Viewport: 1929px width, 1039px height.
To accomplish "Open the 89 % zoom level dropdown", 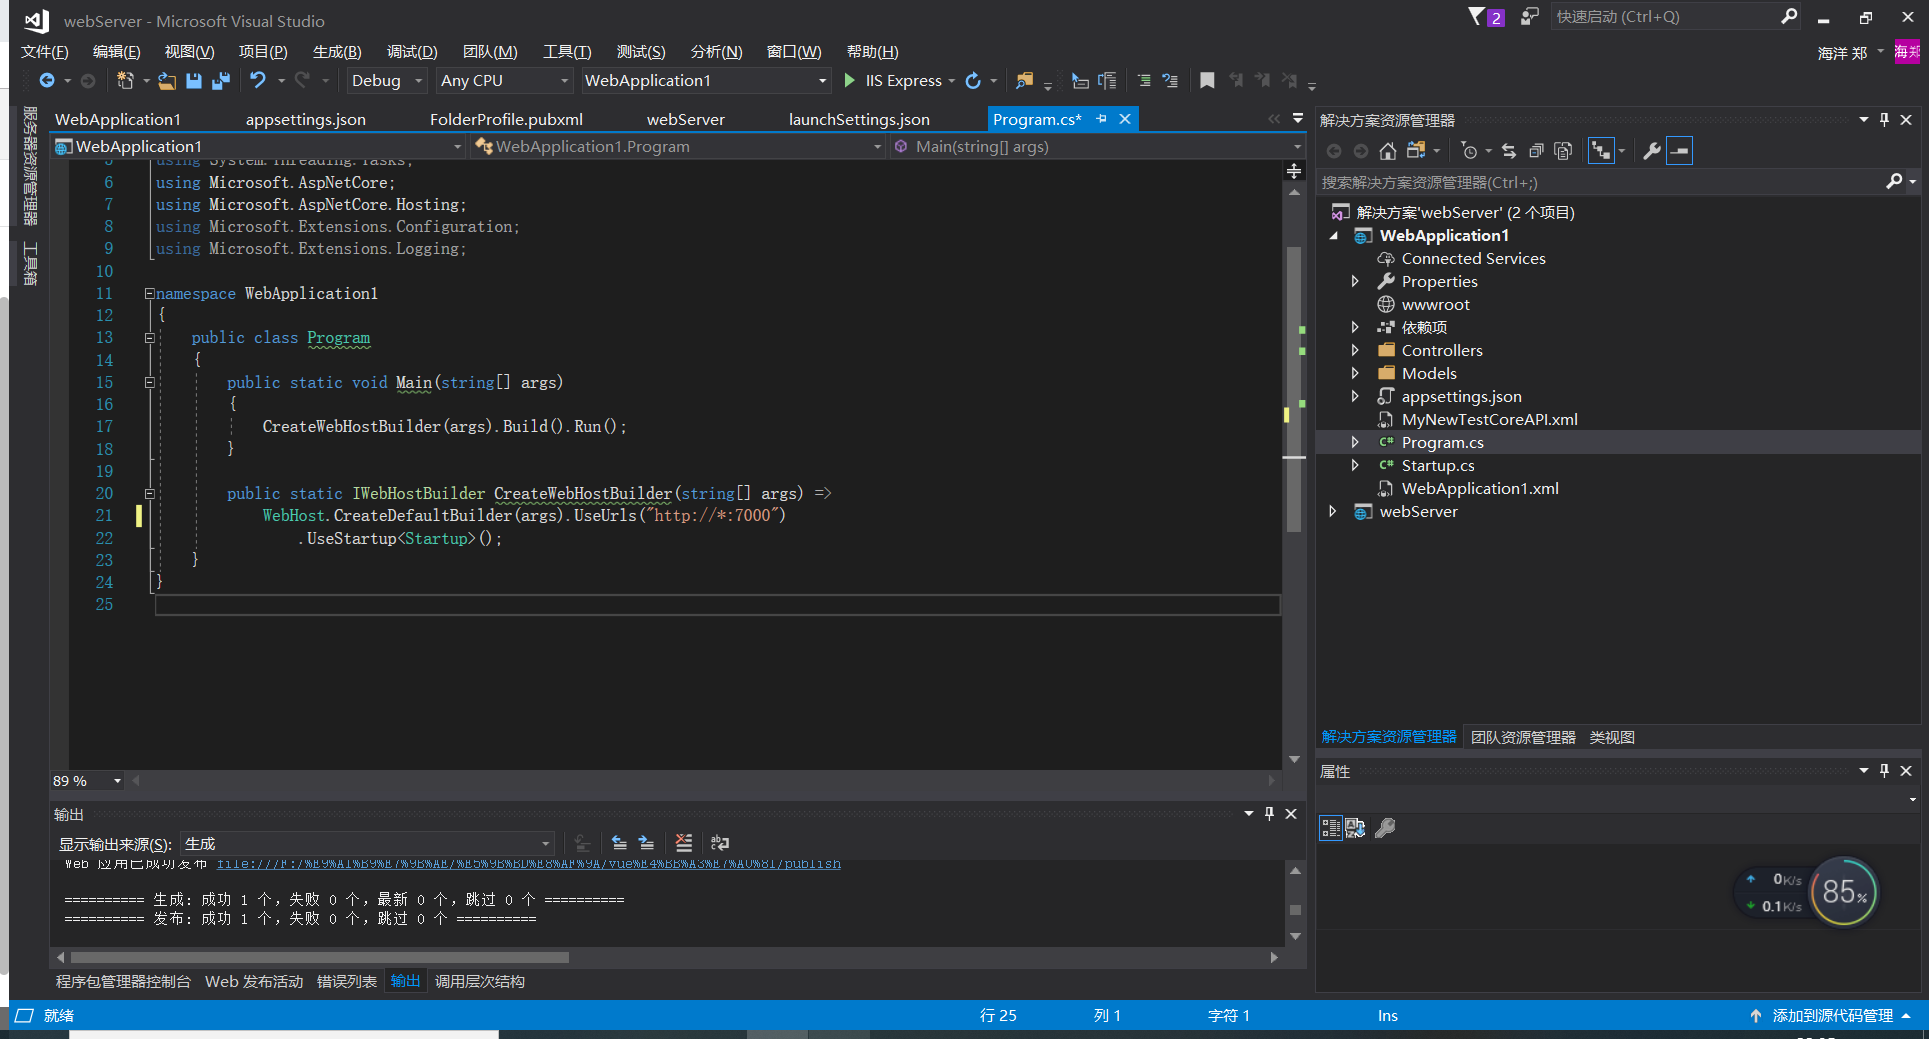I will click(x=87, y=781).
